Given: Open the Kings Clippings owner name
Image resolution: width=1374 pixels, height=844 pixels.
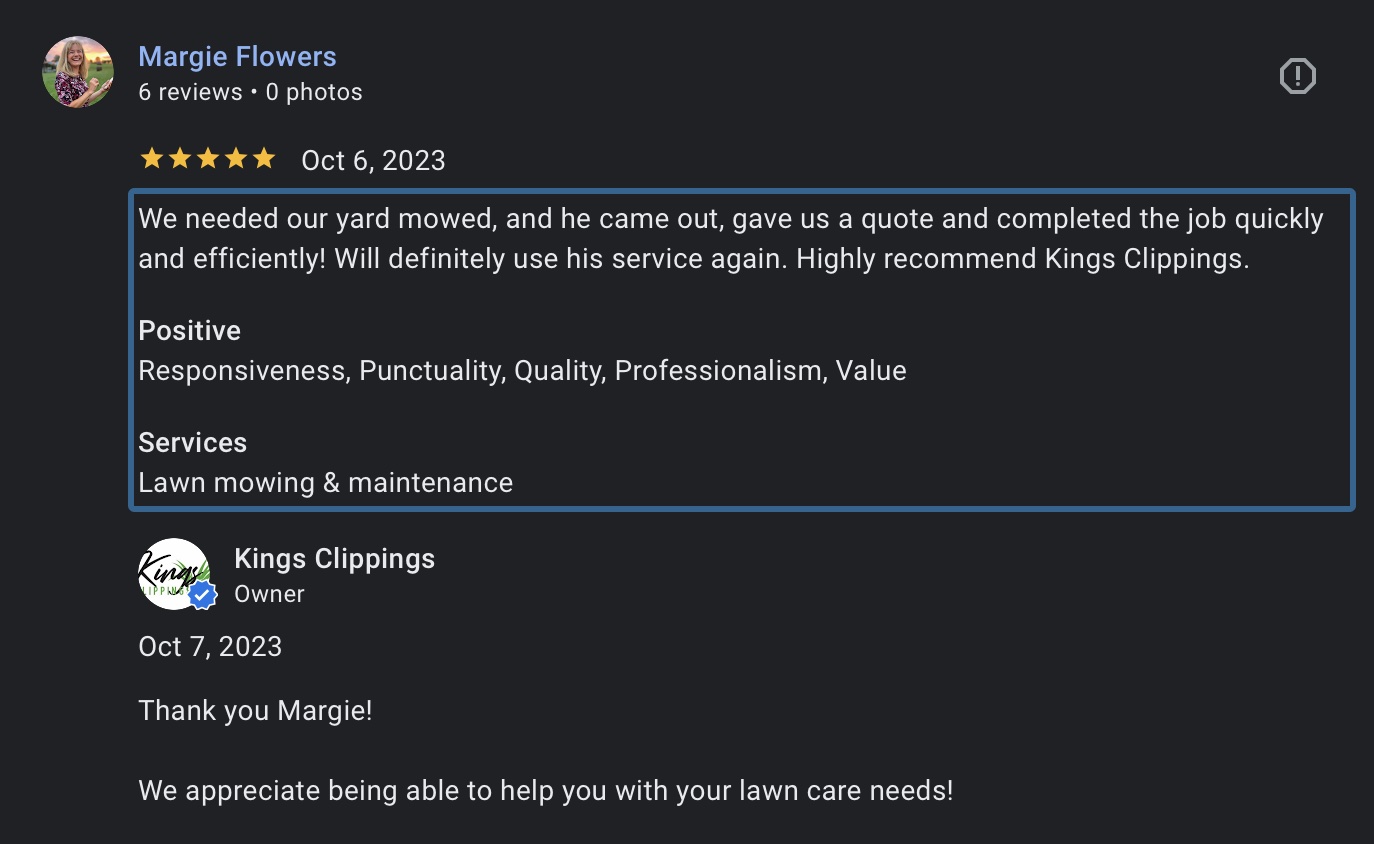Looking at the screenshot, I should tap(334, 559).
